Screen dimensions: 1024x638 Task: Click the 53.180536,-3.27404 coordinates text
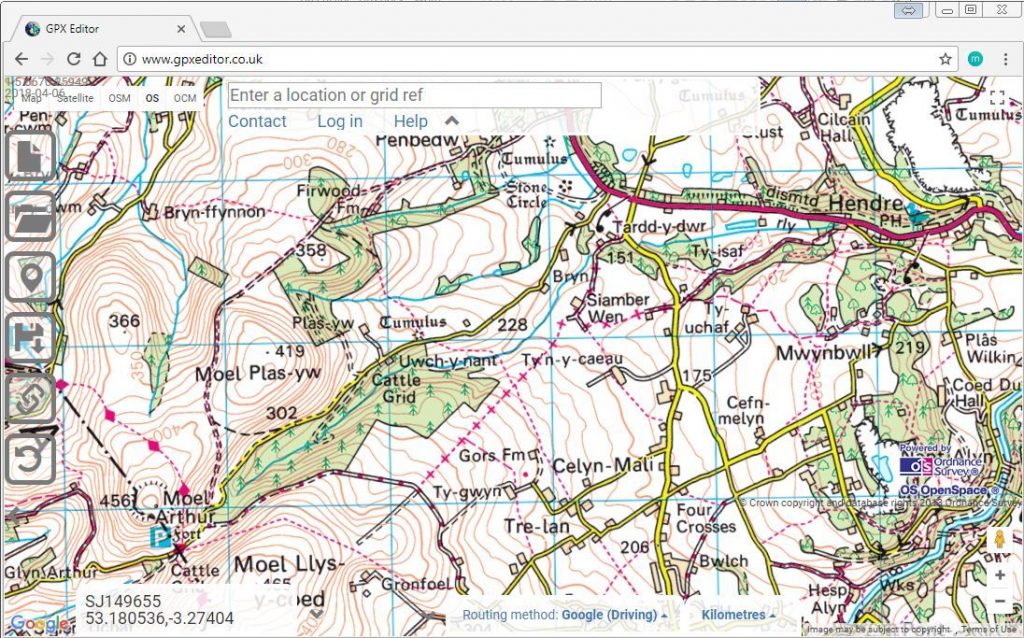tap(159, 618)
